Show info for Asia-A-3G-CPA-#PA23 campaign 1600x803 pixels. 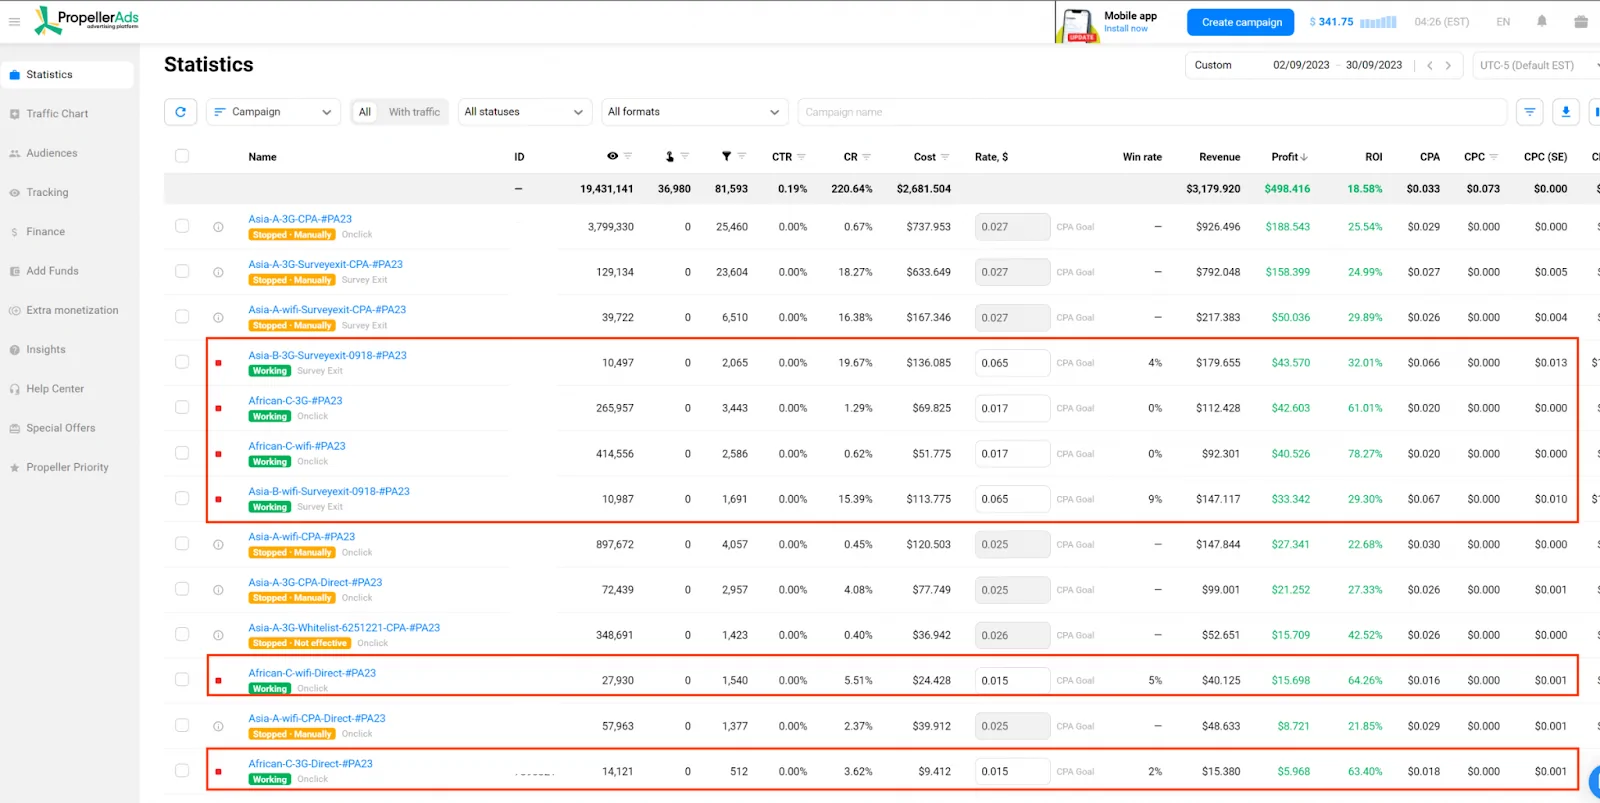pos(218,227)
